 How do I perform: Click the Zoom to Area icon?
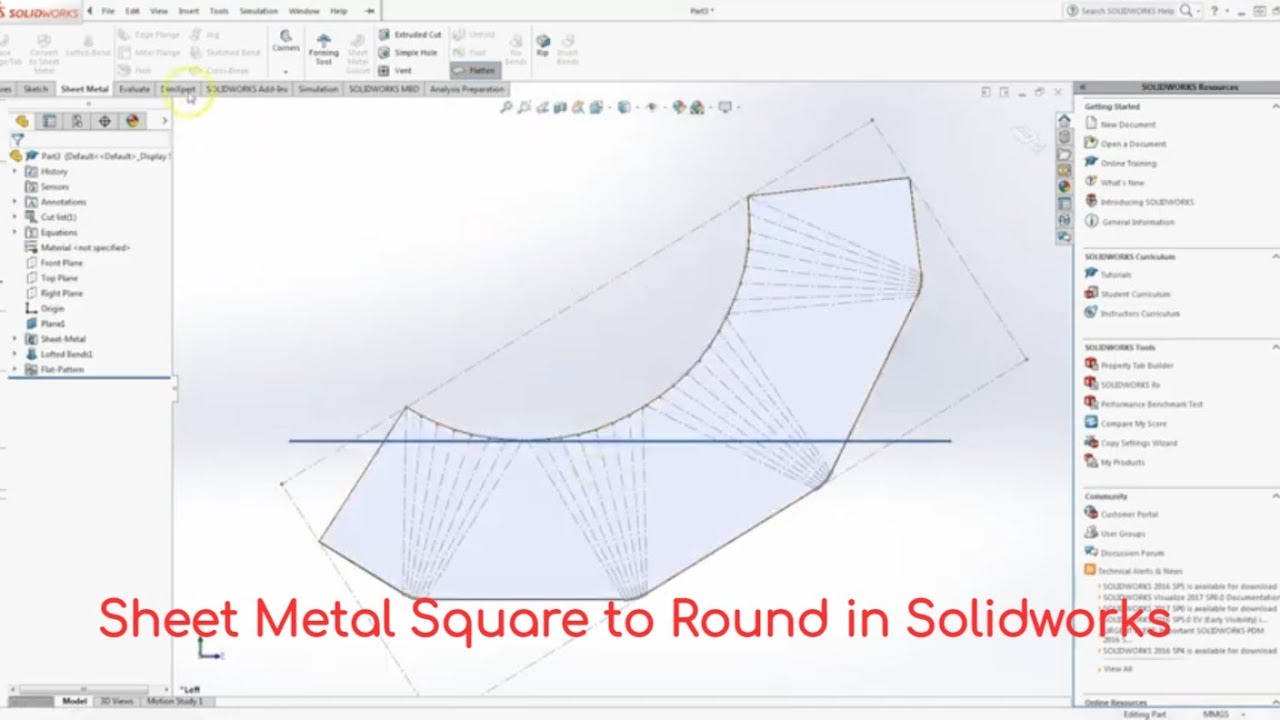pyautogui.click(x=524, y=107)
